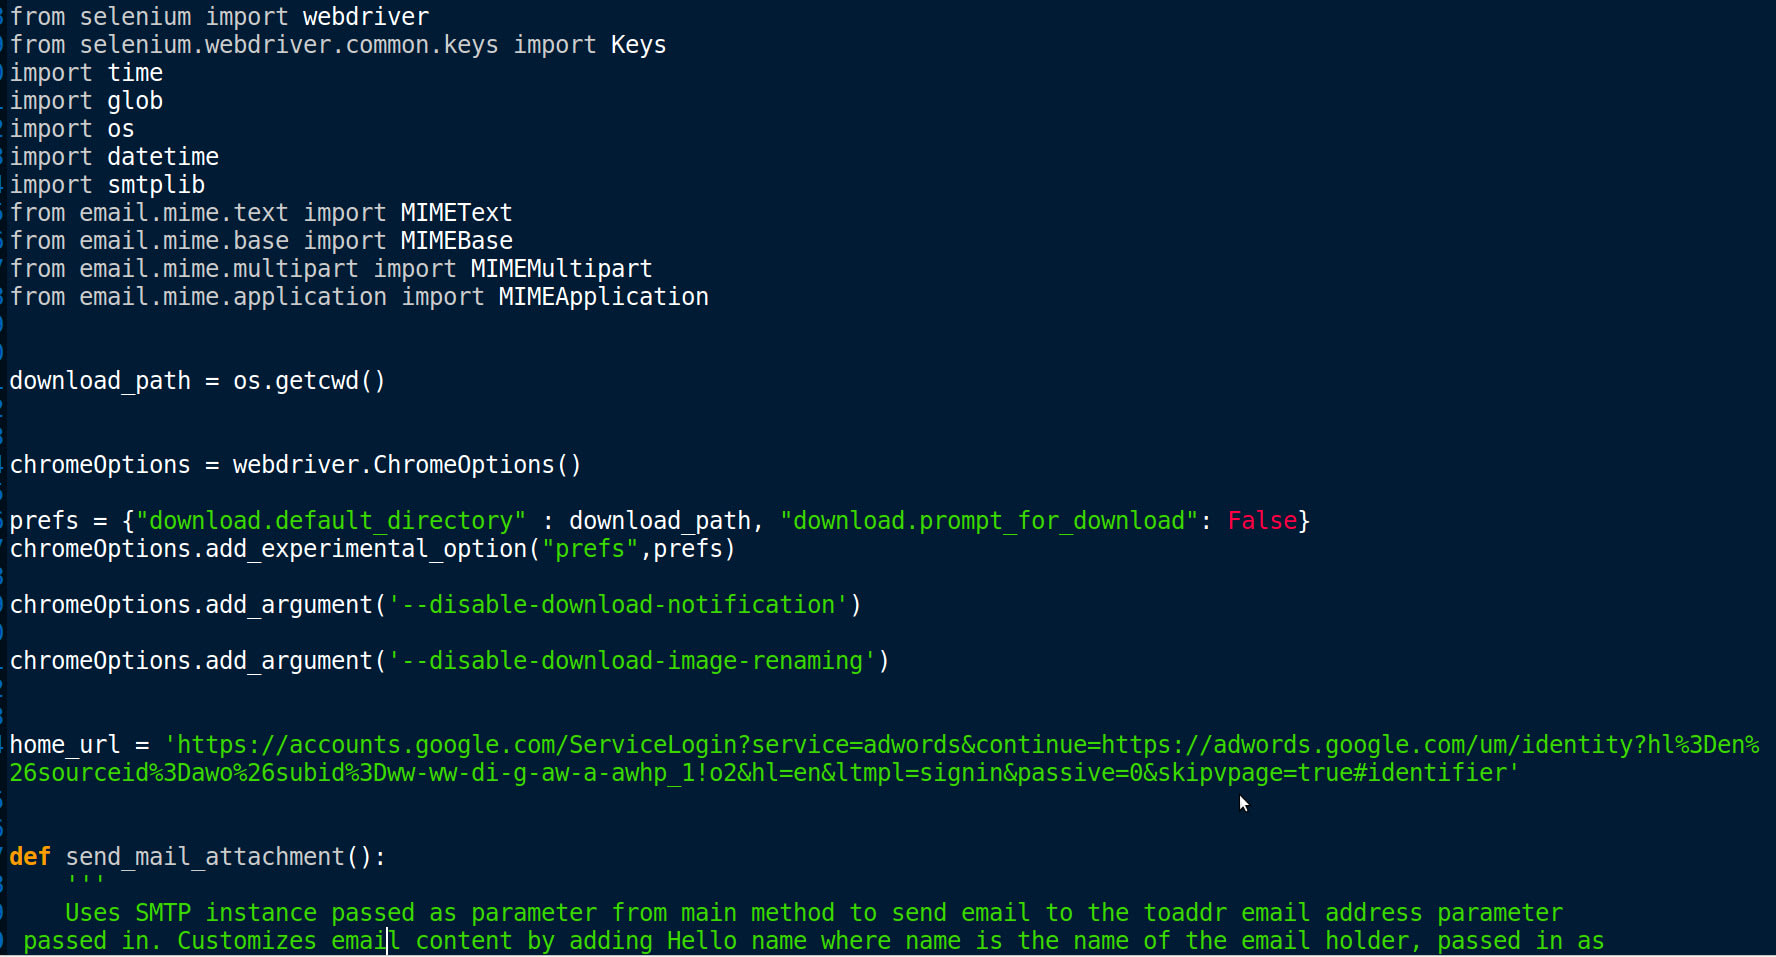The image size is (1776, 957).
Task: Click 'time' in the 'import time' line
Action: pyautogui.click(x=135, y=73)
